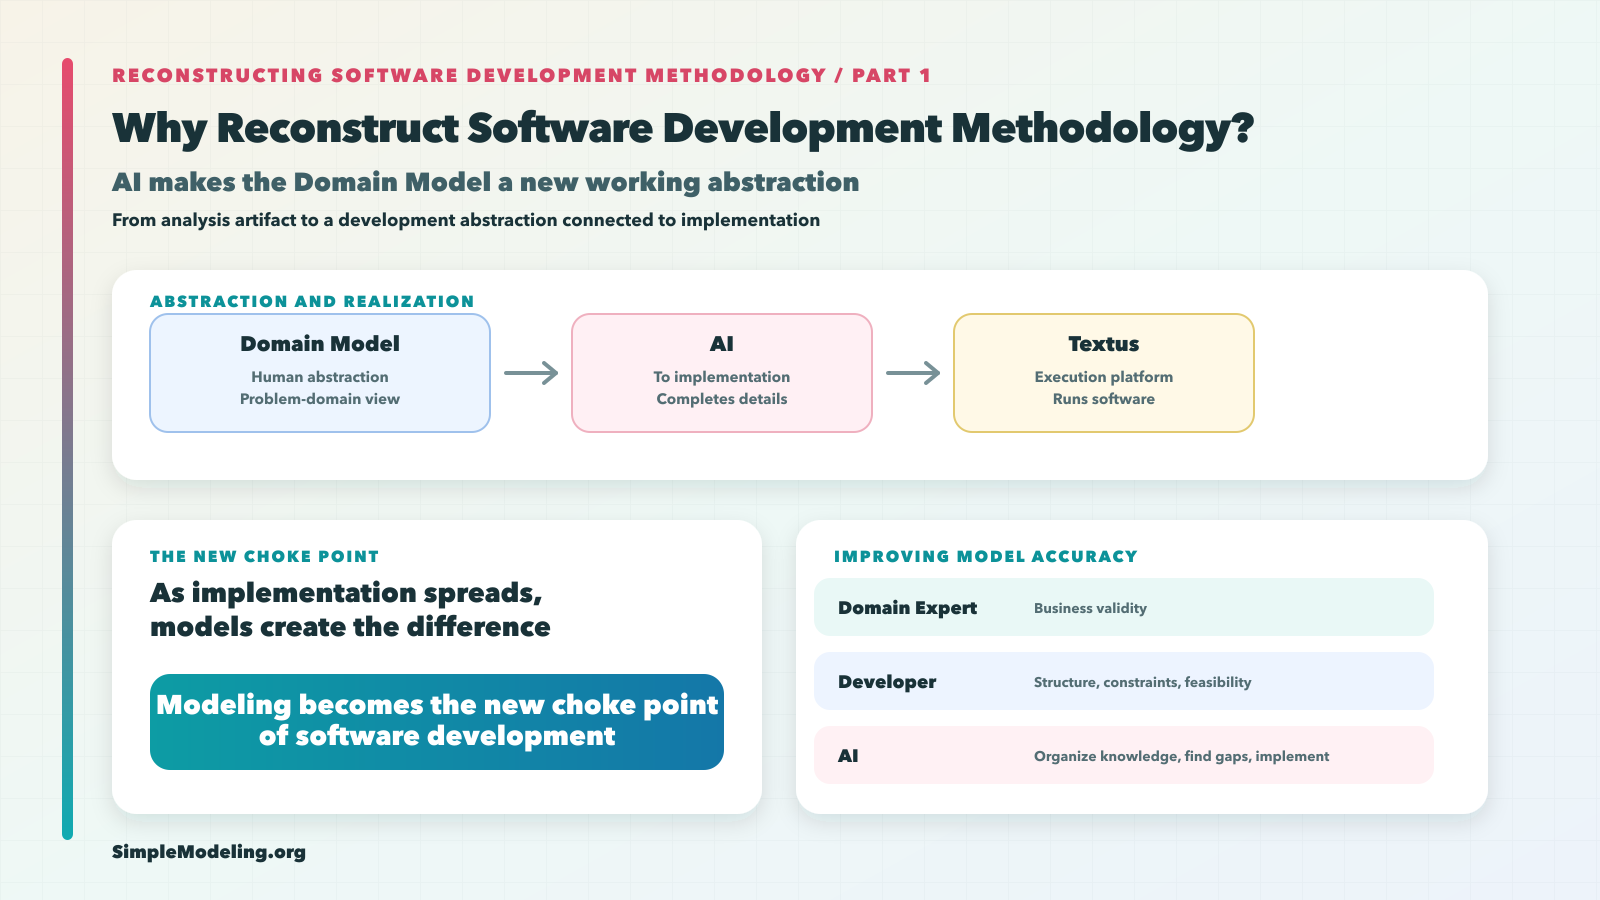Image resolution: width=1600 pixels, height=900 pixels.
Task: Select the yellow Textus execution platform box
Action: pyautogui.click(x=1104, y=373)
